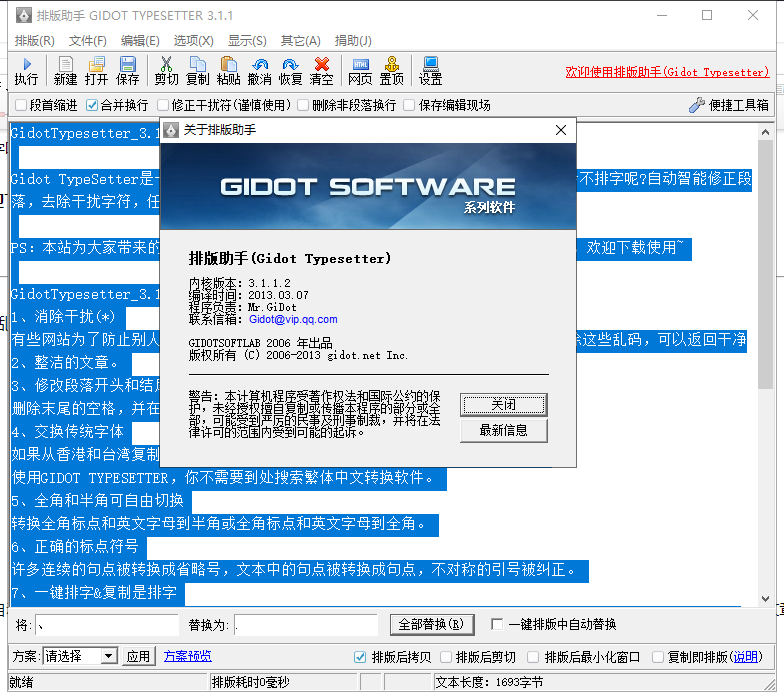Pin window on top with 置顶
Image resolution: width=784 pixels, height=699 pixels.
[x=392, y=71]
